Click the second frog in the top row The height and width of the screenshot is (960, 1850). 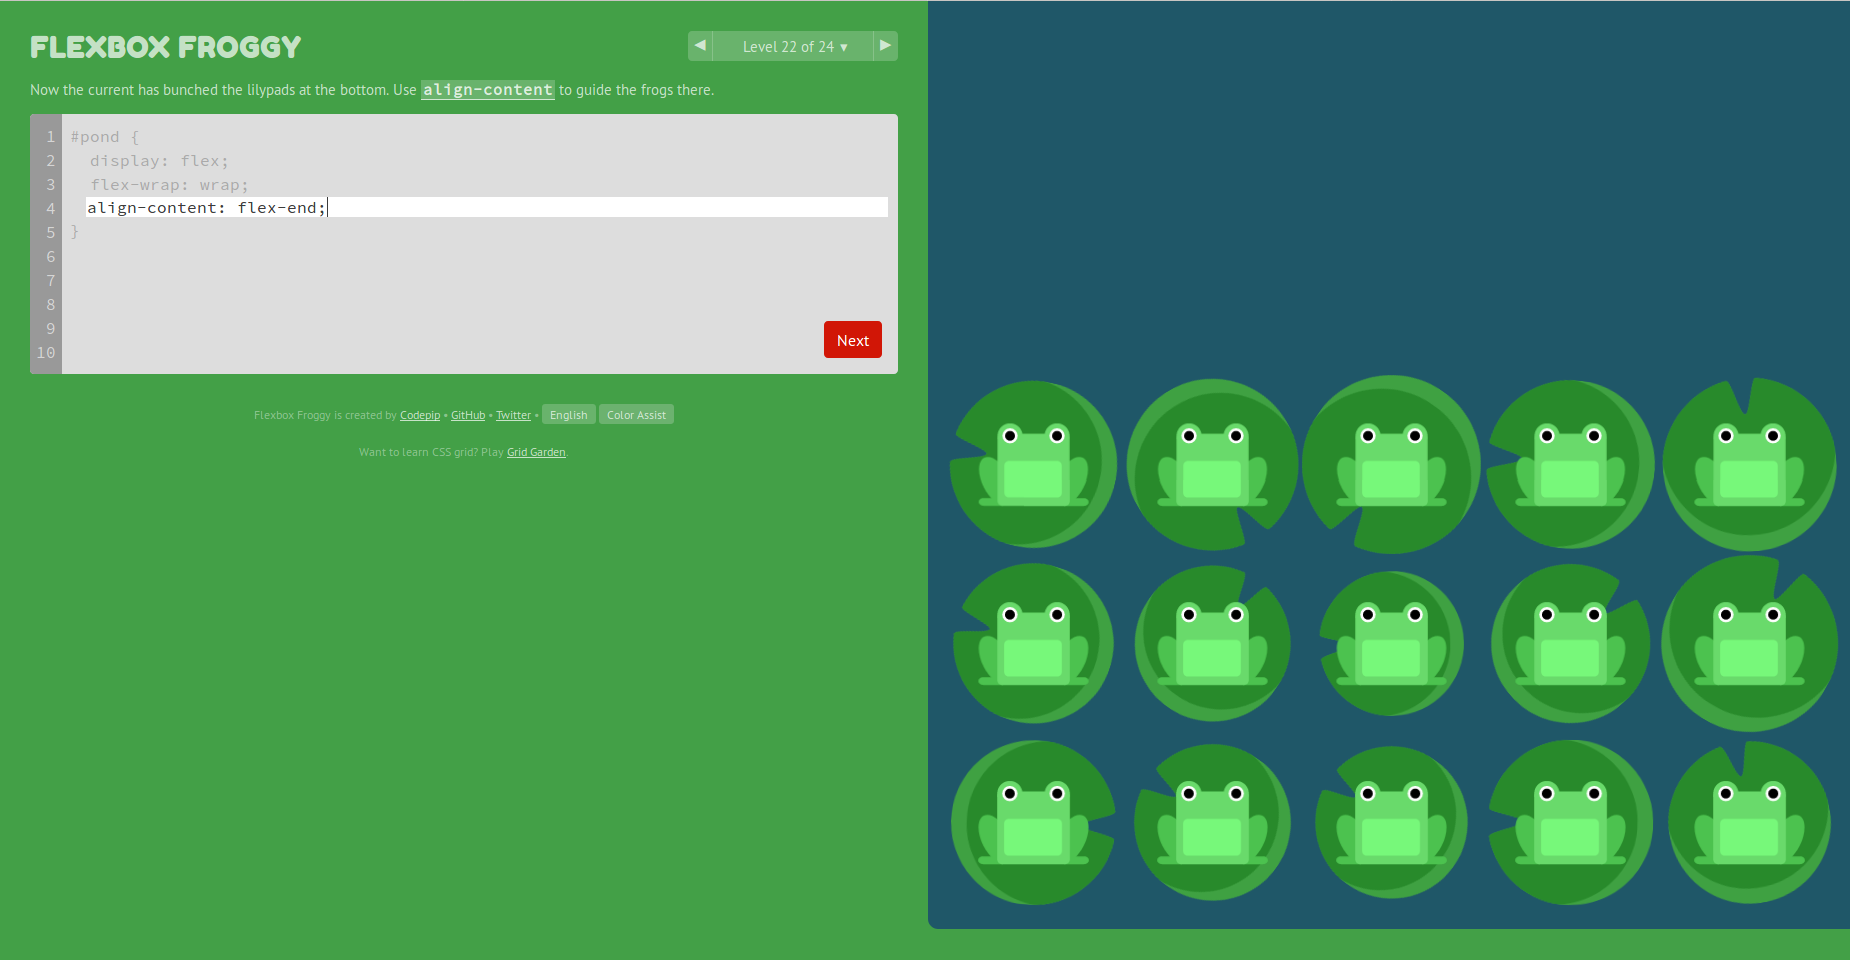pyautogui.click(x=1212, y=466)
